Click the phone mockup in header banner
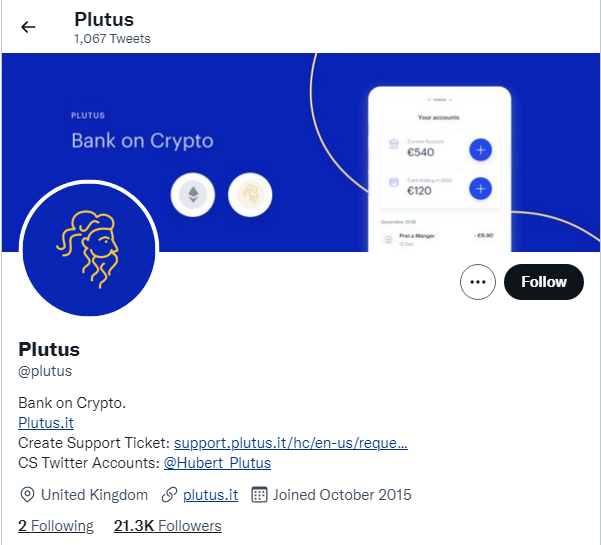Image resolution: width=601 pixels, height=545 pixels. (x=440, y=169)
